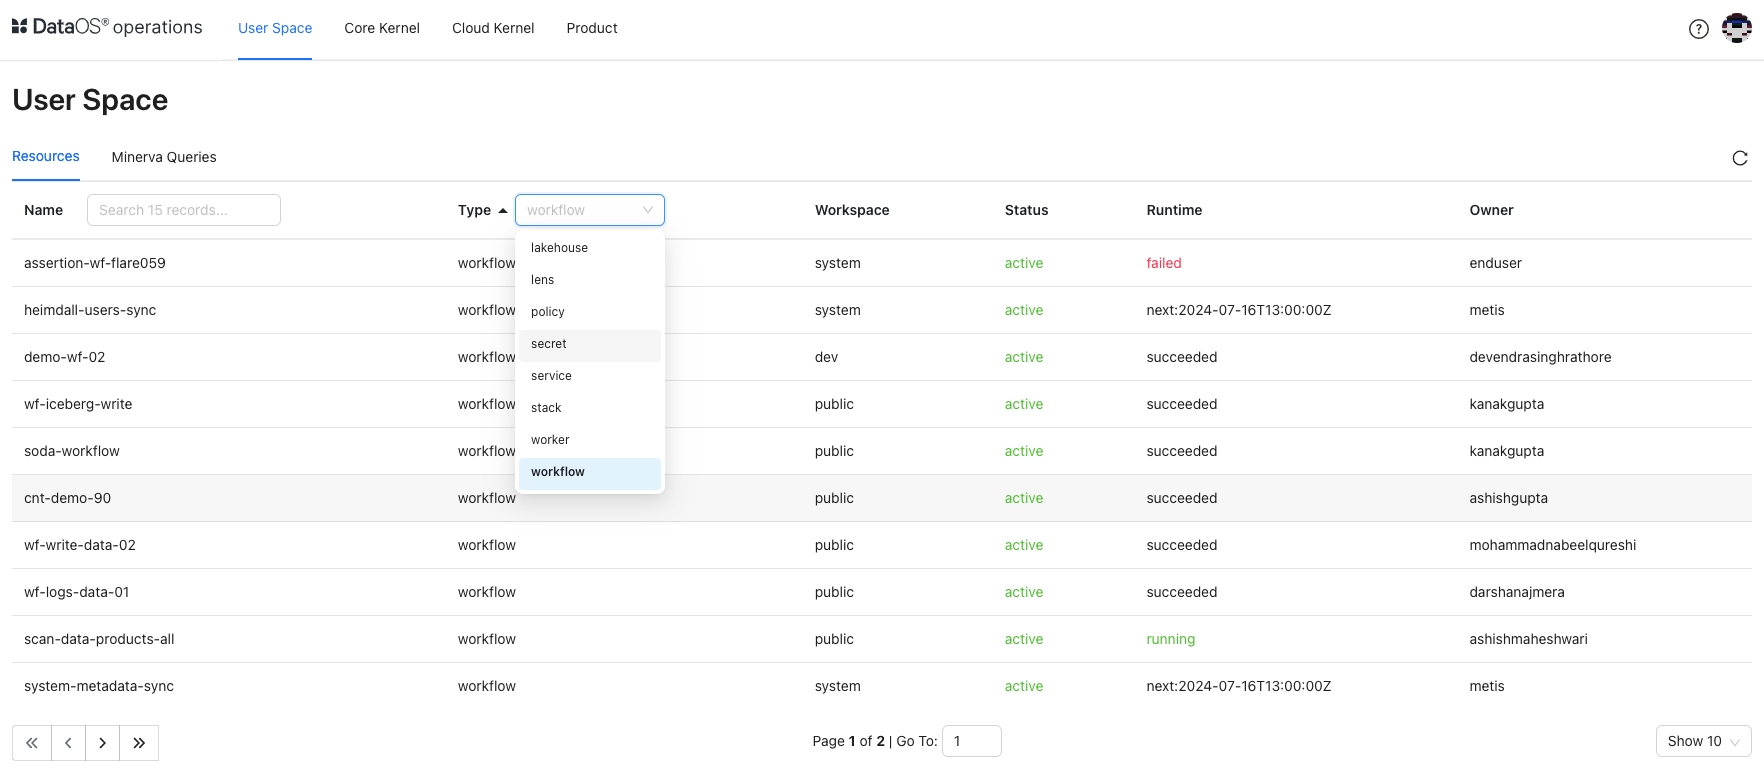1764x775 pixels.
Task: Focus the Search 15 records name field
Action: point(184,210)
